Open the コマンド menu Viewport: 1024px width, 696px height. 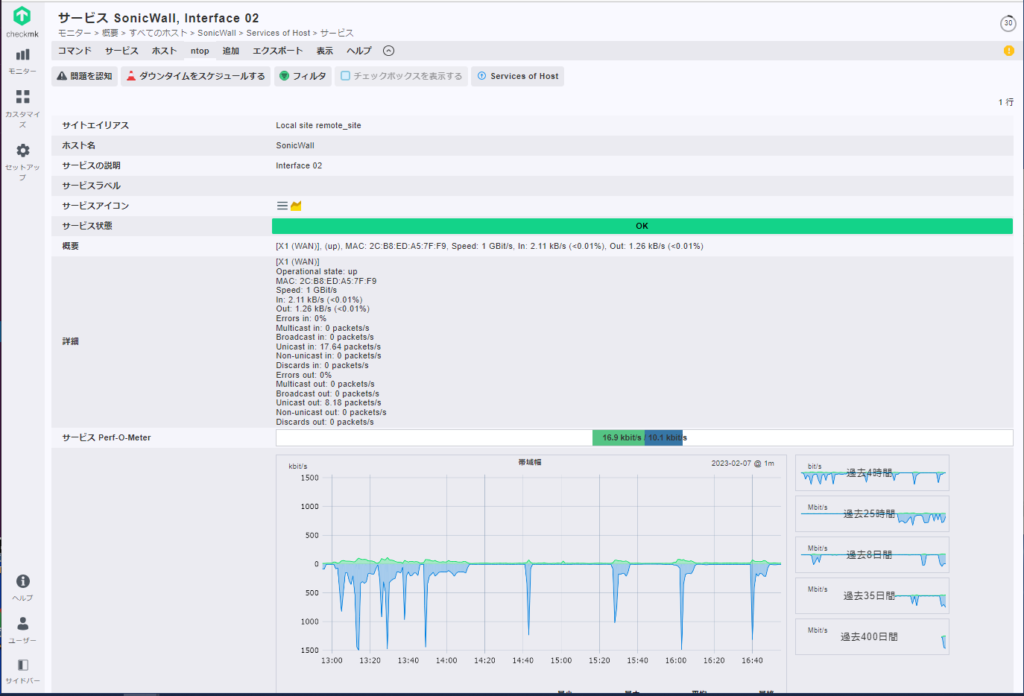pyautogui.click(x=74, y=51)
